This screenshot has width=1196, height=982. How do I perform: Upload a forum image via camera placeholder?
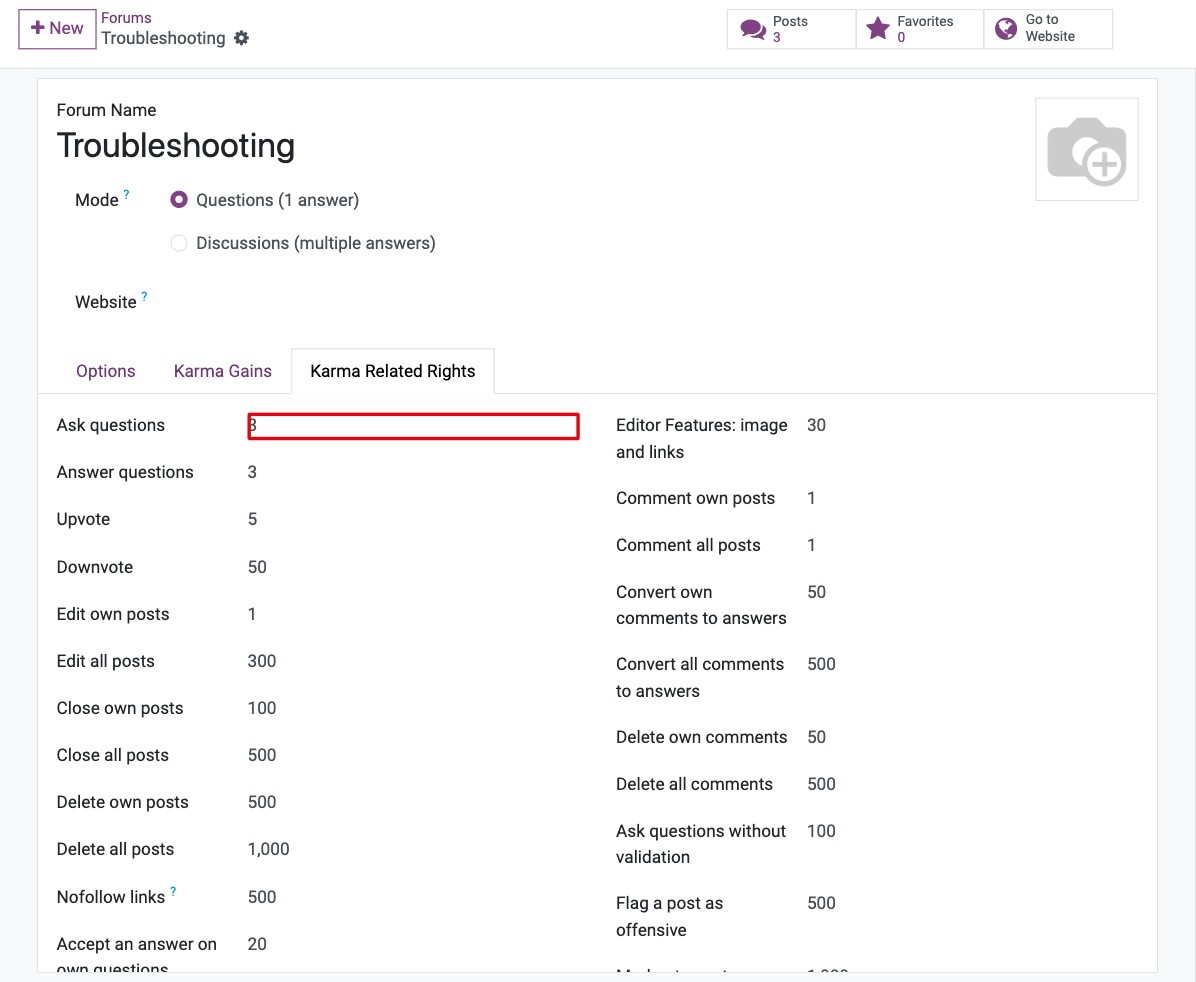coord(1087,150)
